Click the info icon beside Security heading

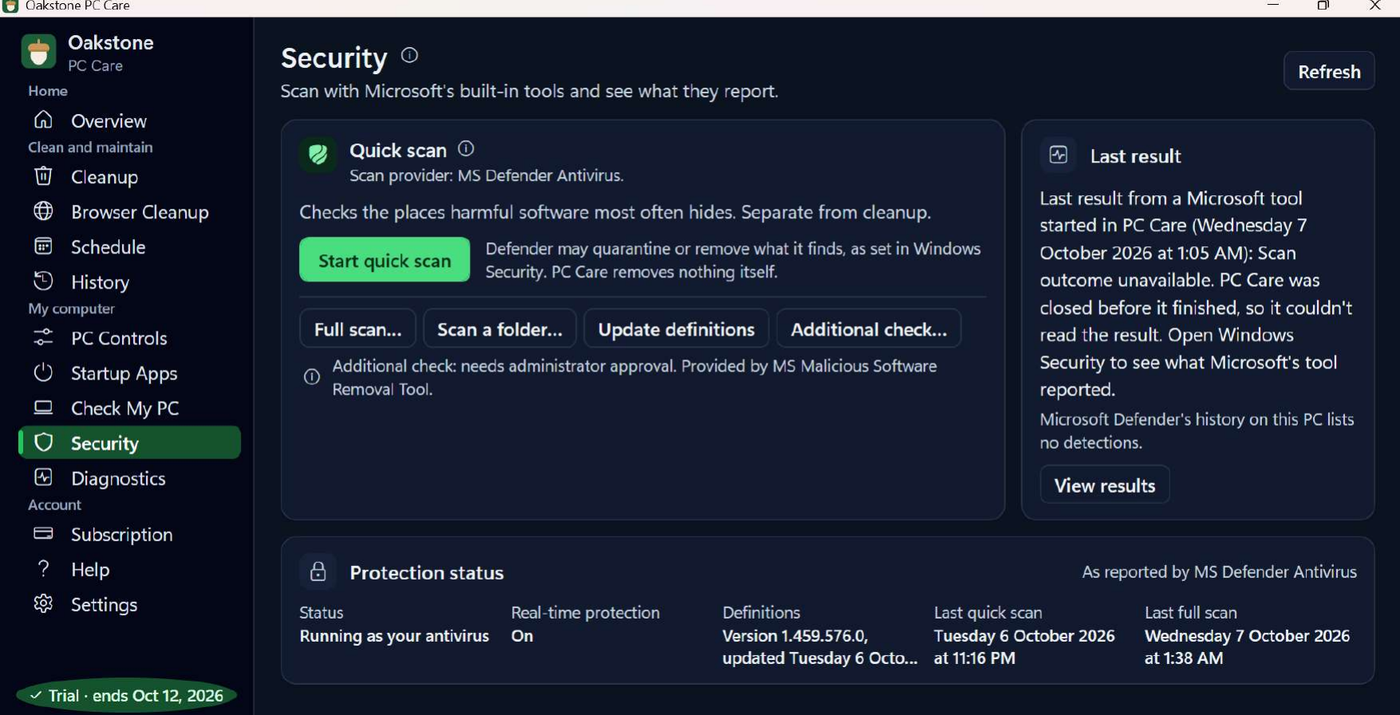pyautogui.click(x=409, y=55)
